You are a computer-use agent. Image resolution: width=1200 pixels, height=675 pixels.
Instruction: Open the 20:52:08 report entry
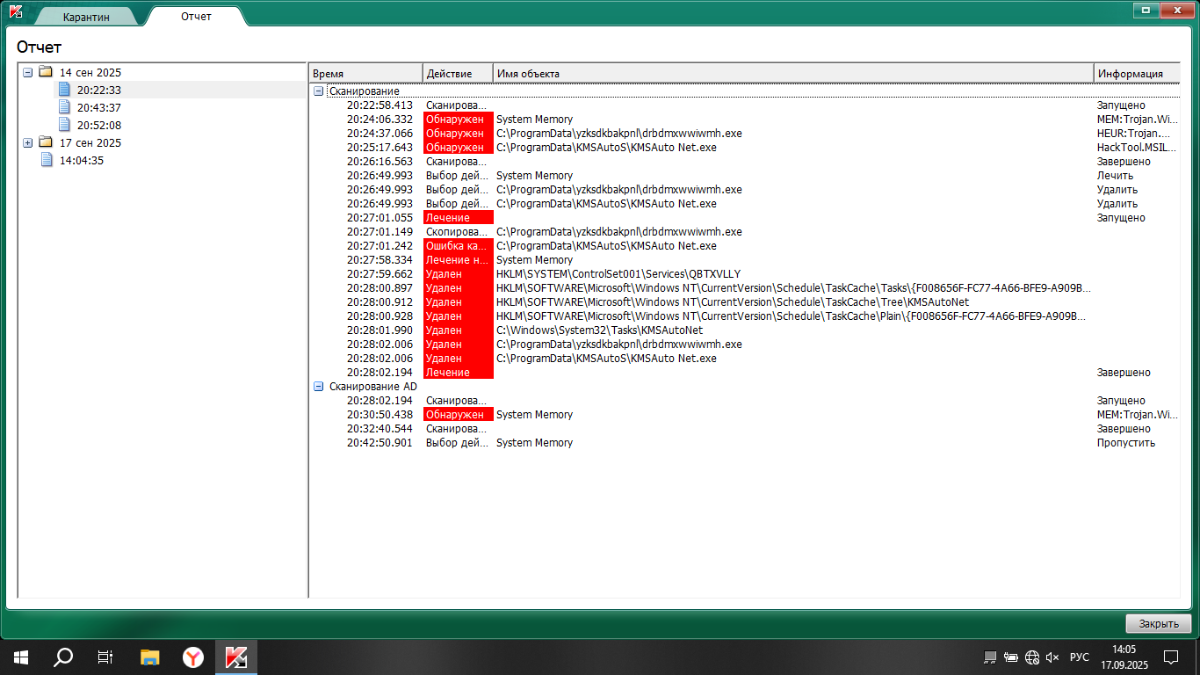coord(99,125)
